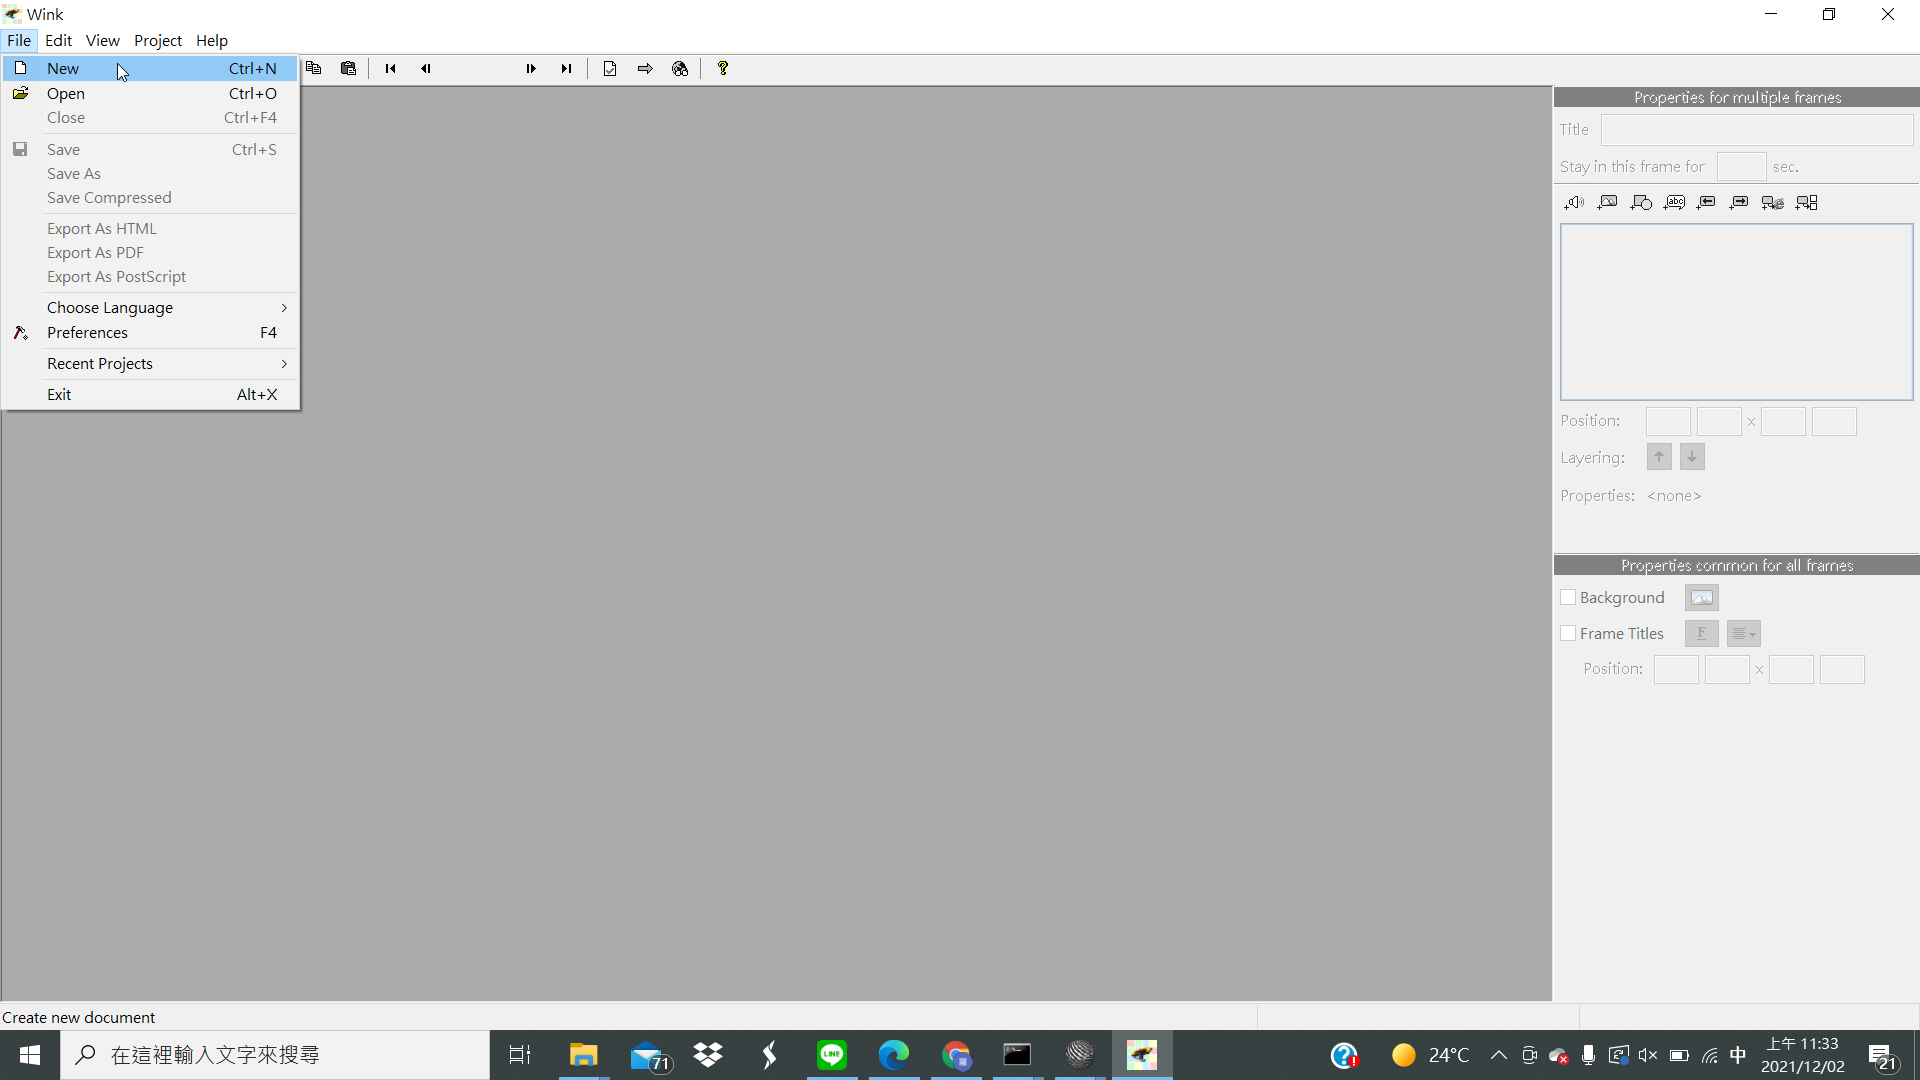Choose Exit from the File menu
1920x1080 pixels.
tap(150, 394)
